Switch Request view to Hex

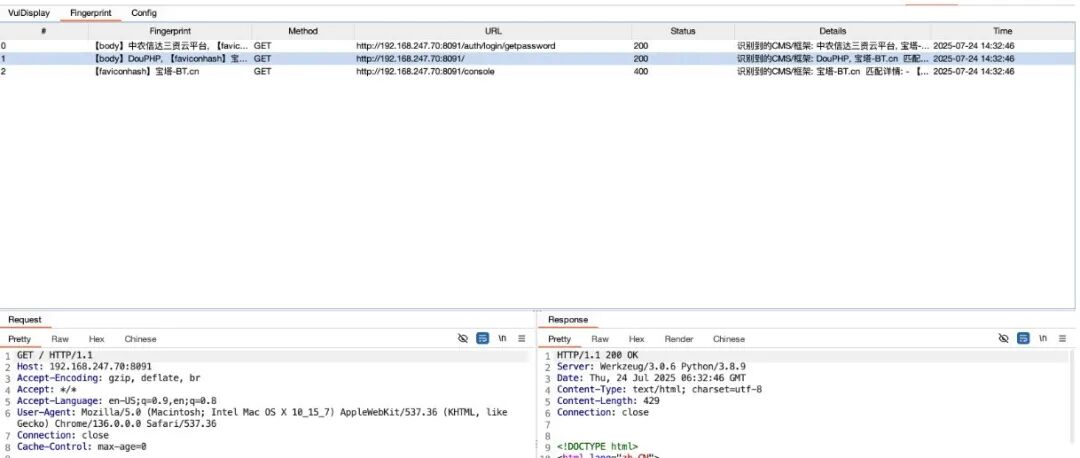(96, 339)
